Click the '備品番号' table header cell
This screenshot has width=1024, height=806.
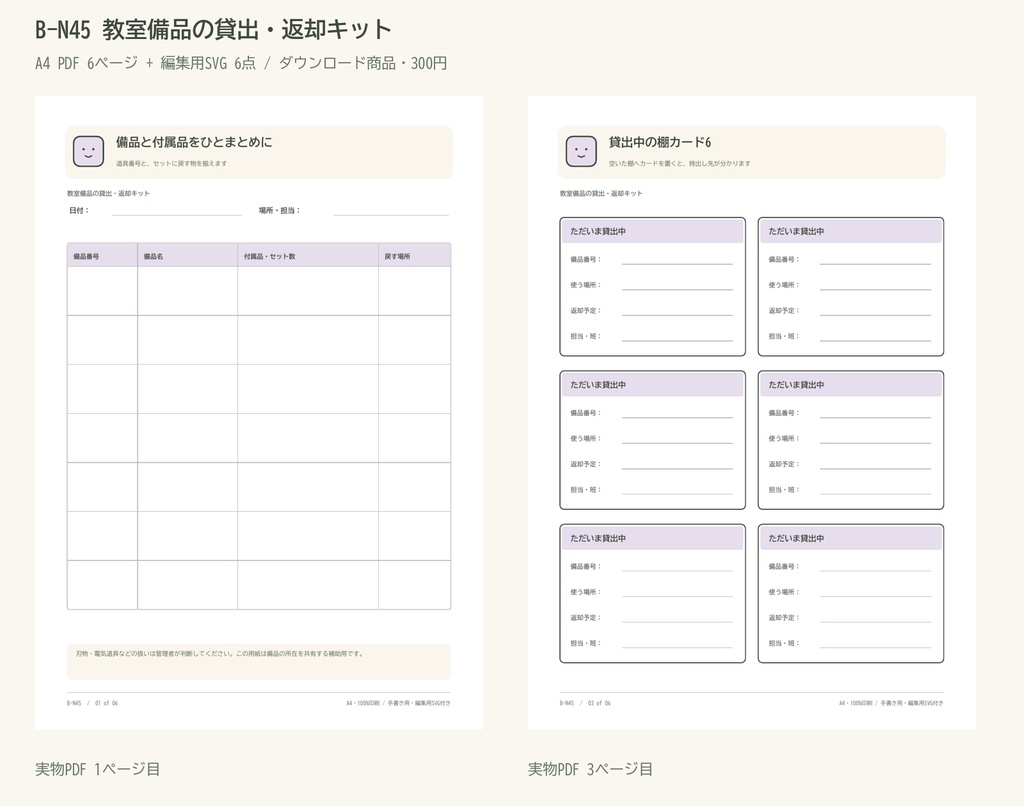pyautogui.click(x=102, y=255)
